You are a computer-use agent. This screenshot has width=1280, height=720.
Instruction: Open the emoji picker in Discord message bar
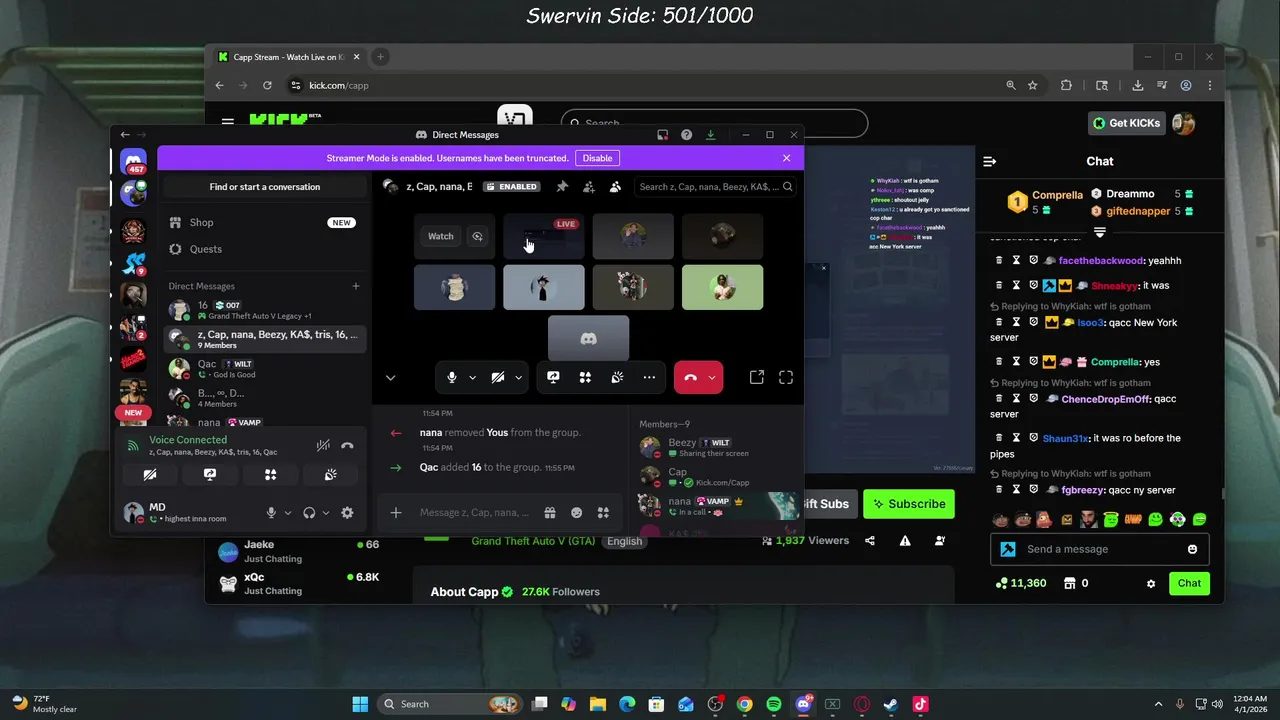pos(576,513)
